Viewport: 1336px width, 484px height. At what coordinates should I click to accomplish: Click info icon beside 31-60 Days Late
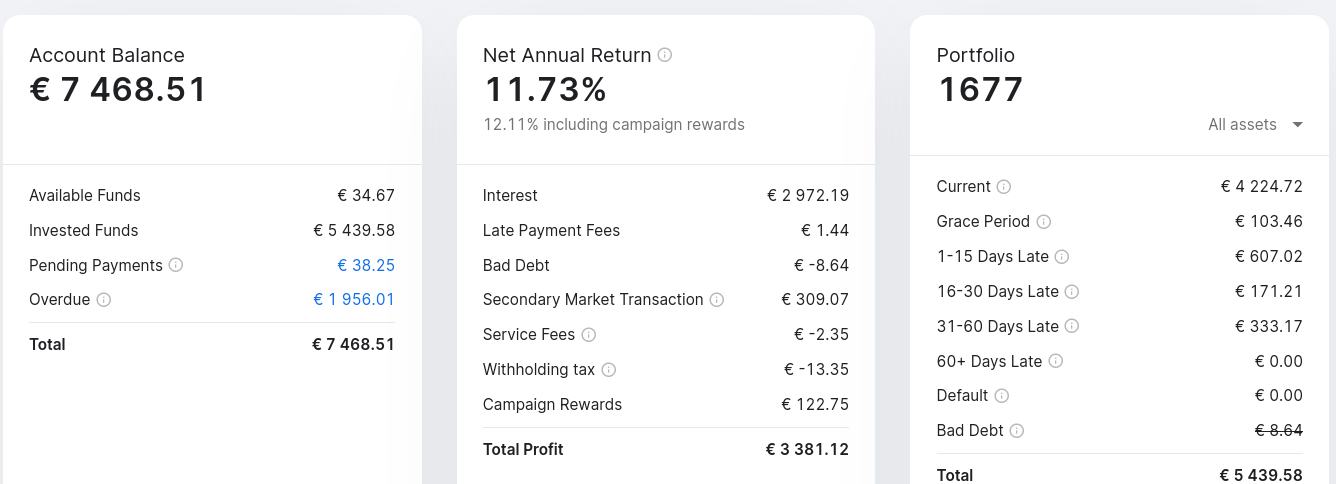click(1072, 326)
